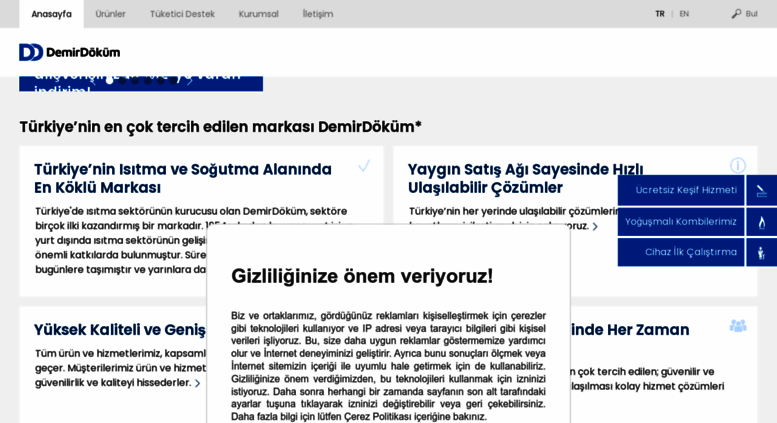
Task: Click the checkmark icon on the Köklü Markası card
Action: (364, 166)
